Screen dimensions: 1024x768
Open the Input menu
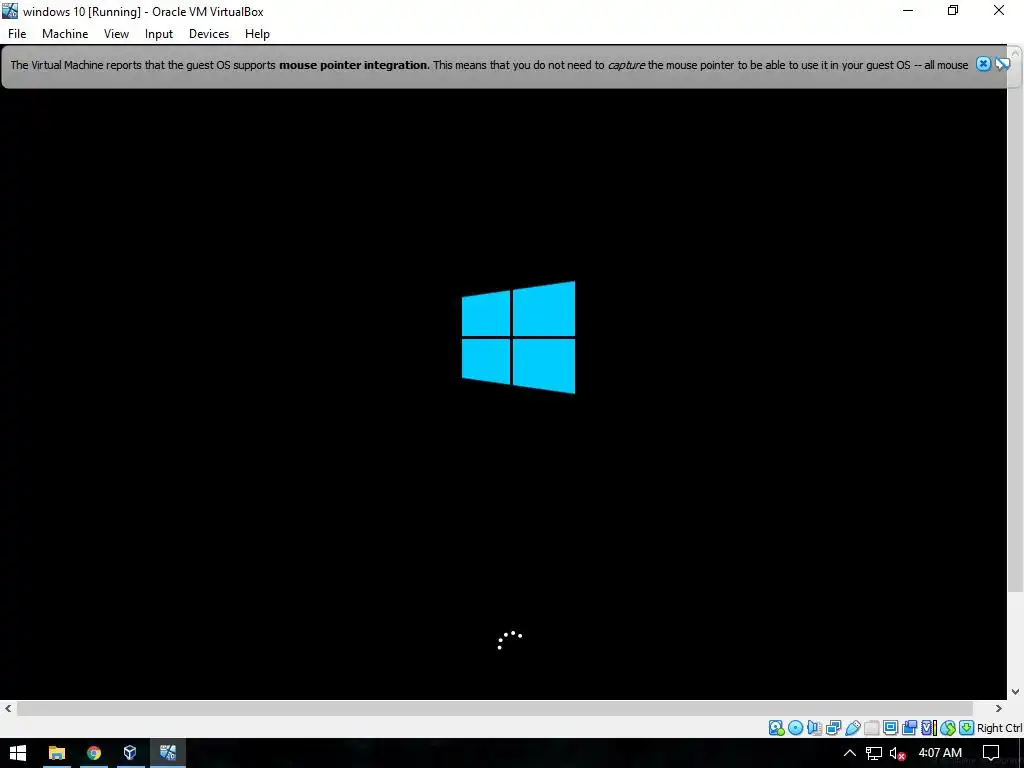tap(159, 34)
